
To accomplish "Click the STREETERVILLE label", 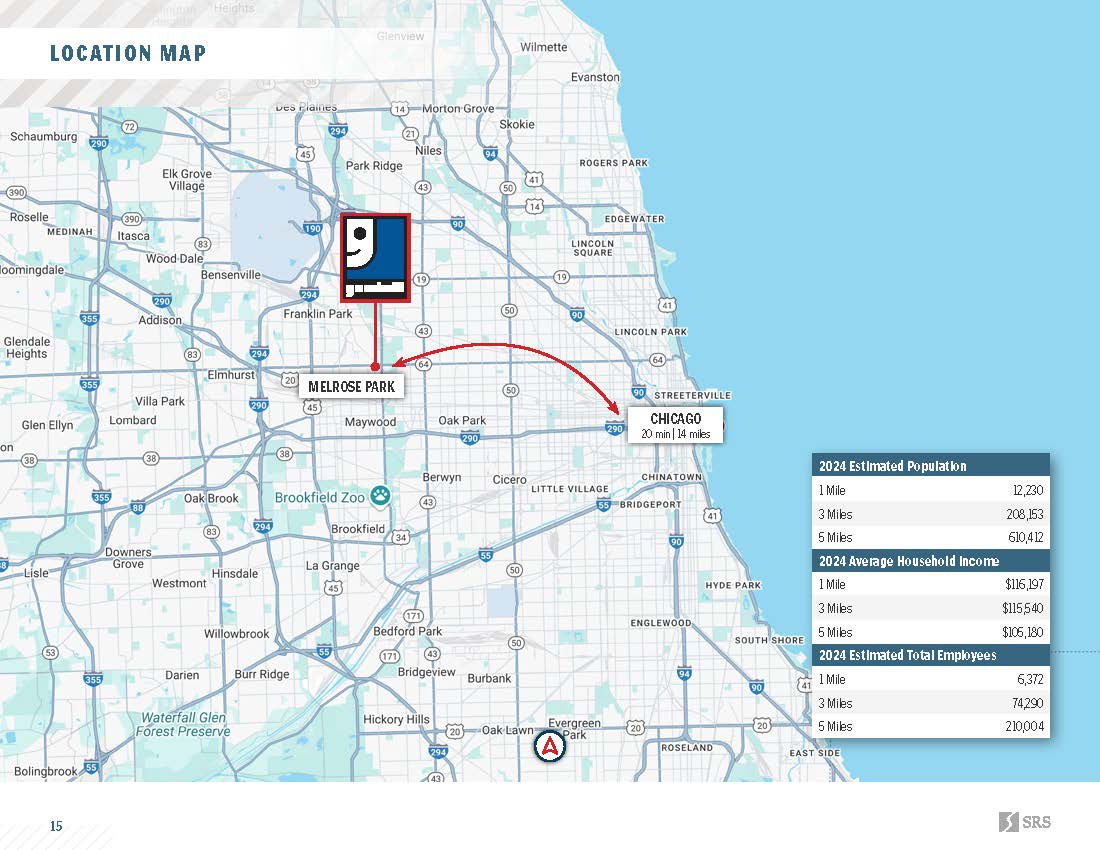I will pyautogui.click(x=692, y=396).
